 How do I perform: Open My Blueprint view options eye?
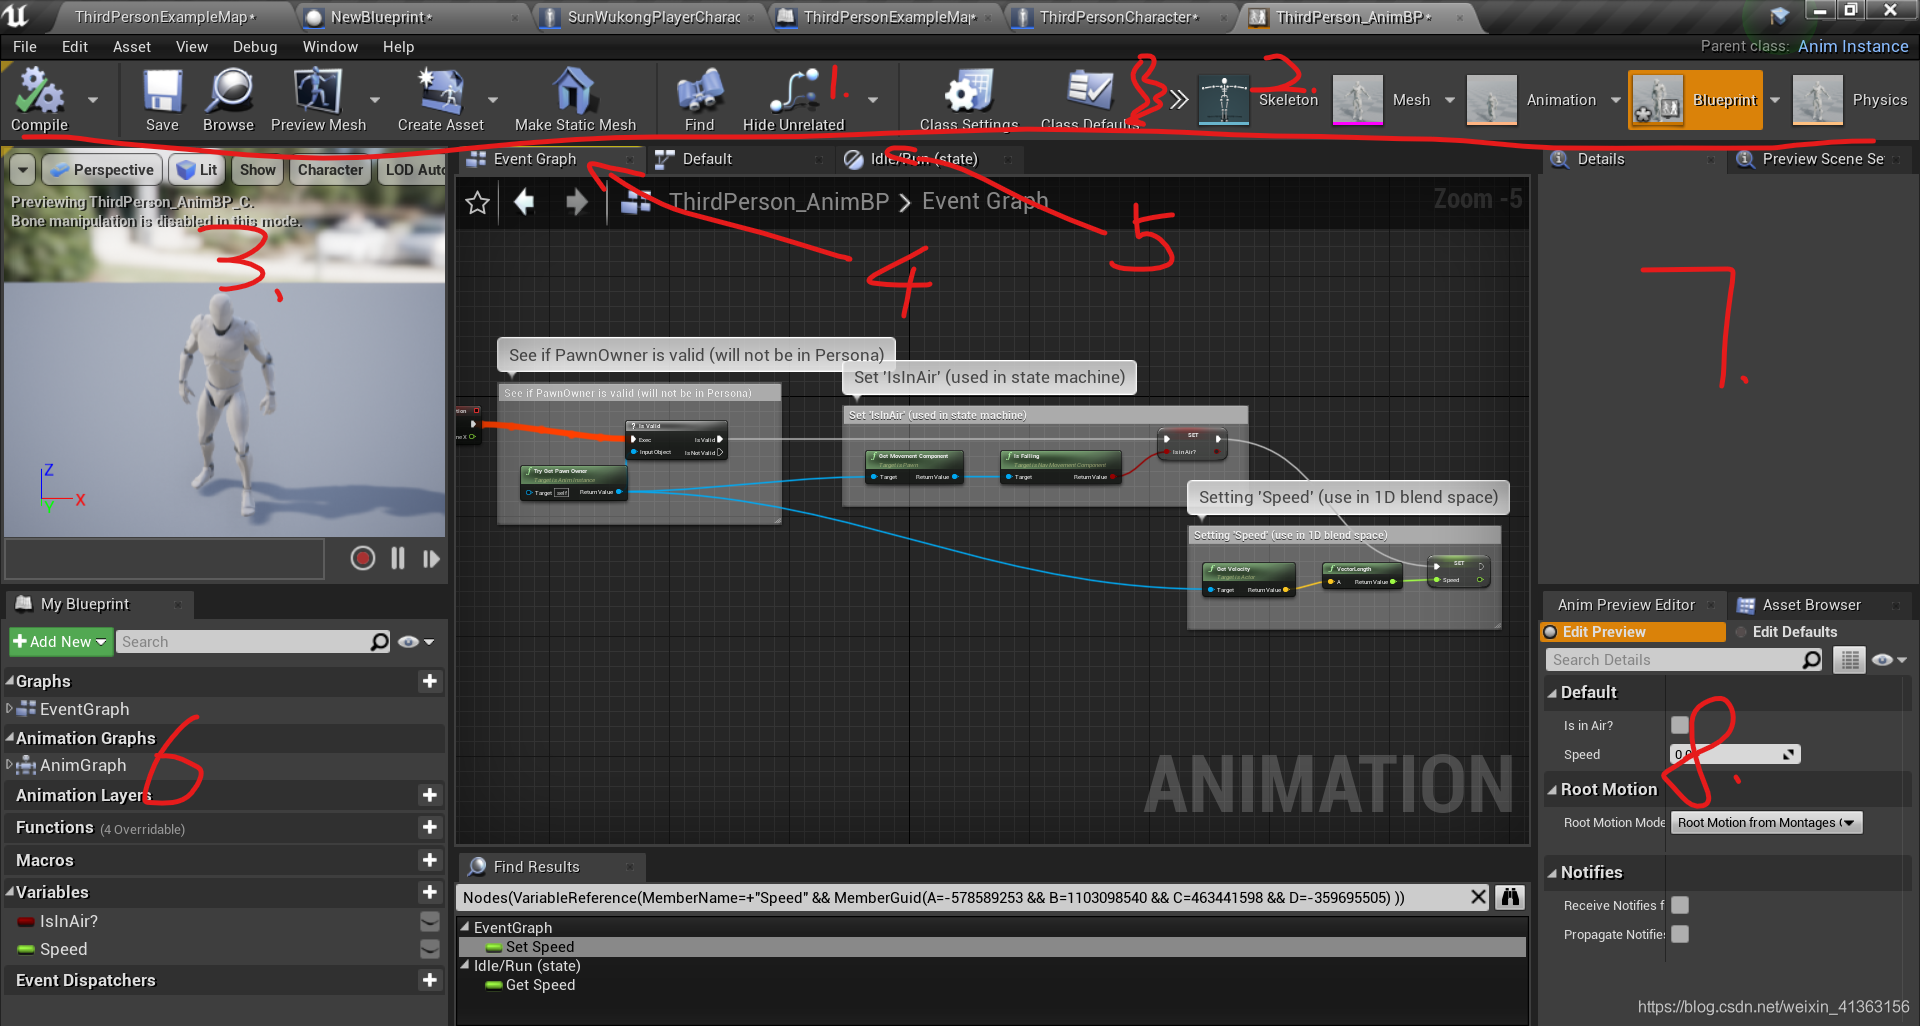pos(415,642)
